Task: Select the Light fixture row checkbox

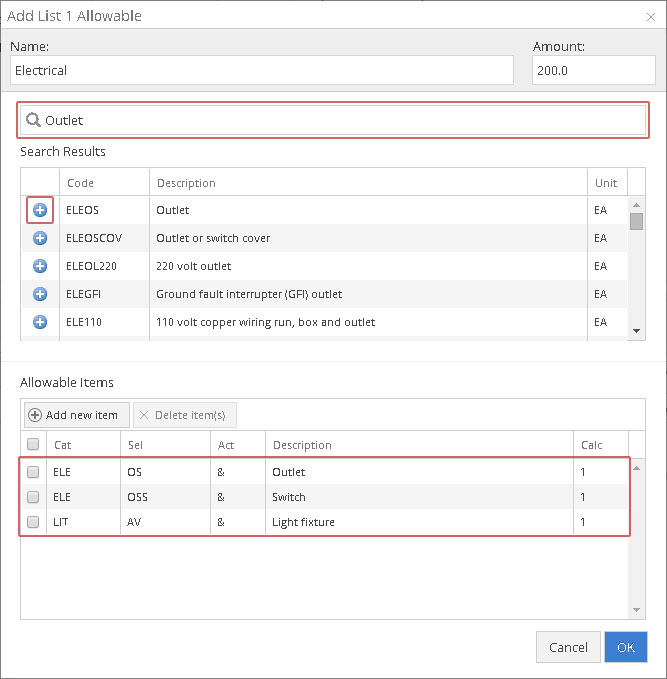Action: [33, 522]
